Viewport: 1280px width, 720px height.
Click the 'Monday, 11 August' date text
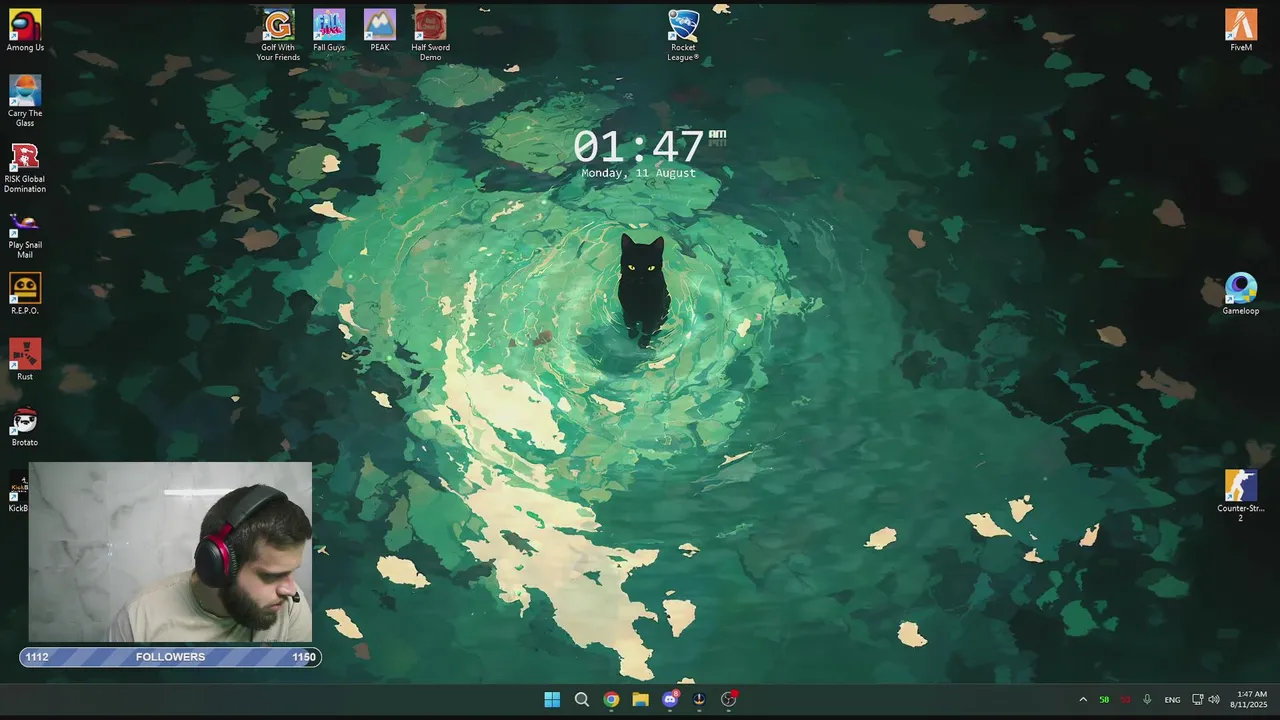point(639,173)
